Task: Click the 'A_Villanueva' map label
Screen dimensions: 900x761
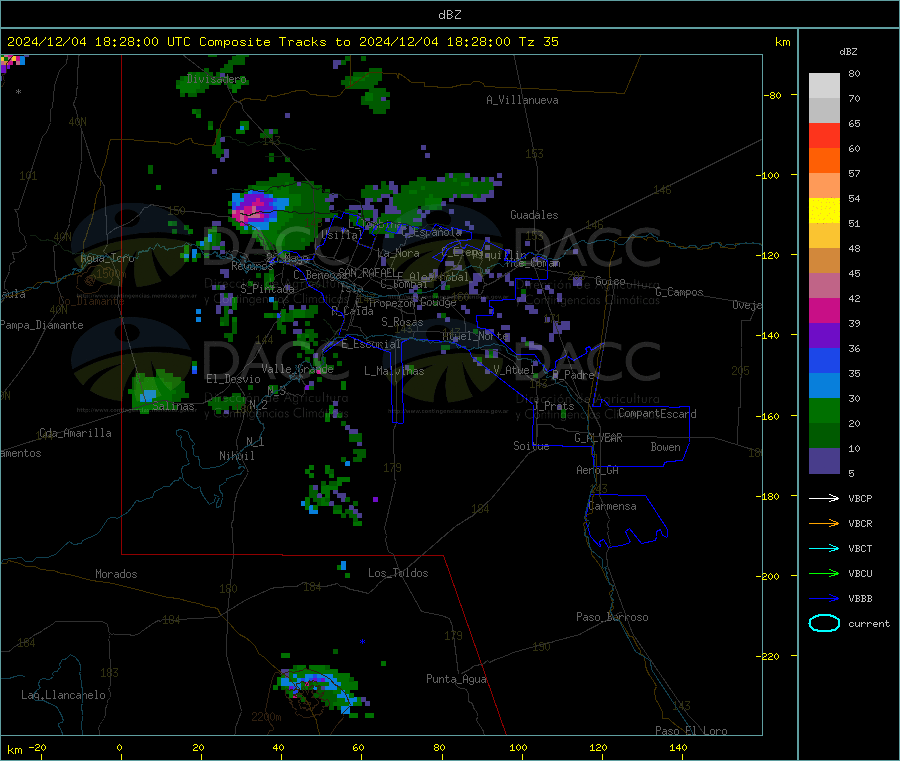Action: point(522,100)
